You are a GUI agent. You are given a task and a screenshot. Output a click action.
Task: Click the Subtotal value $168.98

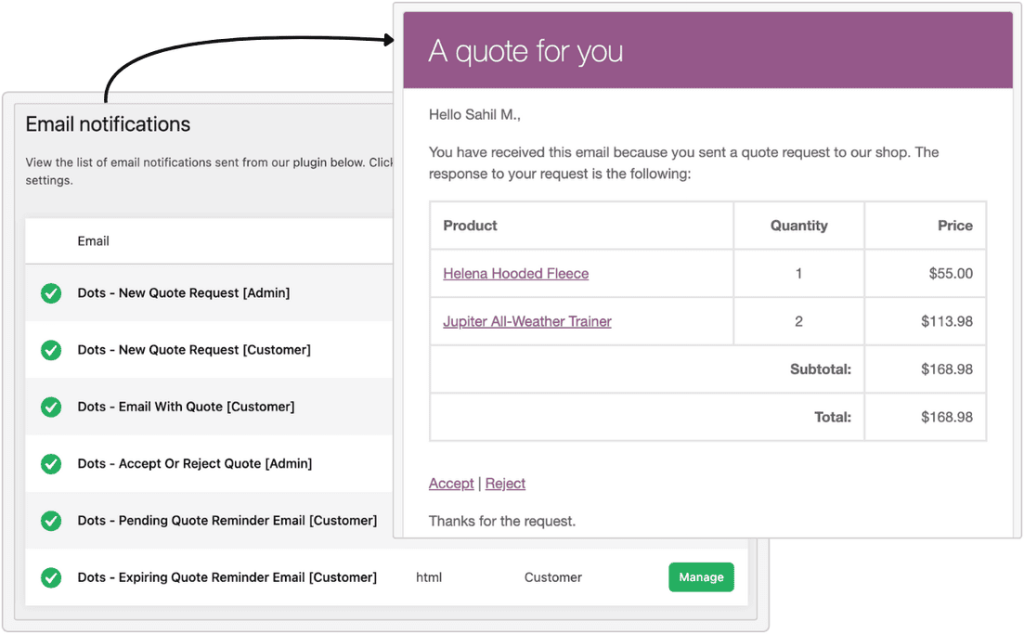[x=947, y=370]
